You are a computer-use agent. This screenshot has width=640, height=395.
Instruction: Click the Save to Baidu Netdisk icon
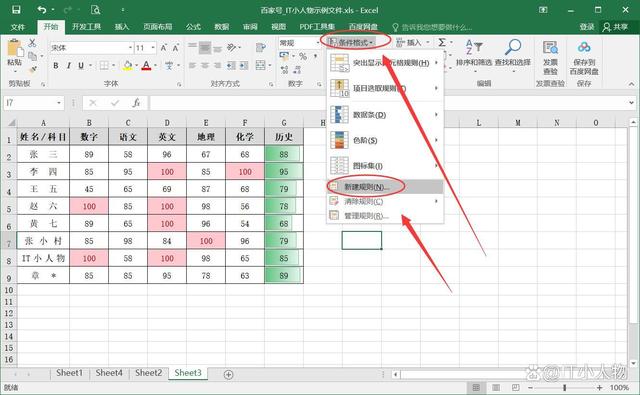click(584, 48)
